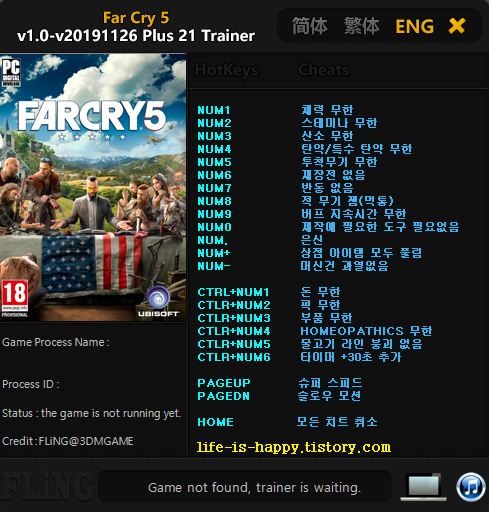Click the Game Process Name label
Screen dimensions: 489x512
[x=56, y=342]
